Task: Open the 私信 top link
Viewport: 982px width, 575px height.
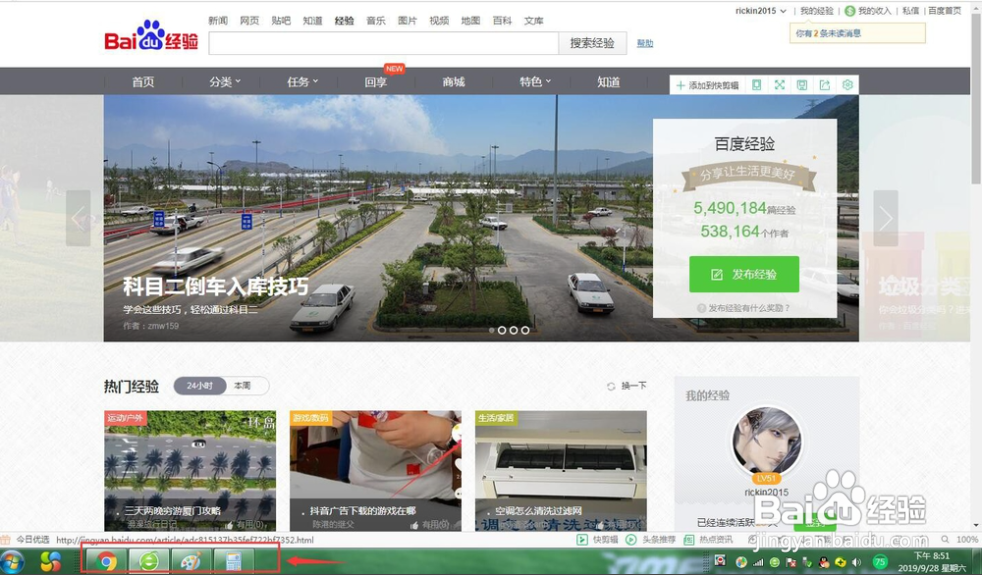Action: click(x=911, y=11)
